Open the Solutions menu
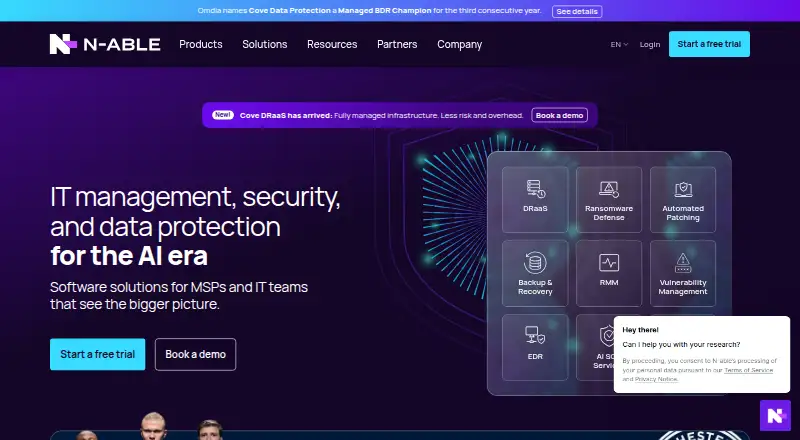The height and width of the screenshot is (440, 800). point(265,44)
